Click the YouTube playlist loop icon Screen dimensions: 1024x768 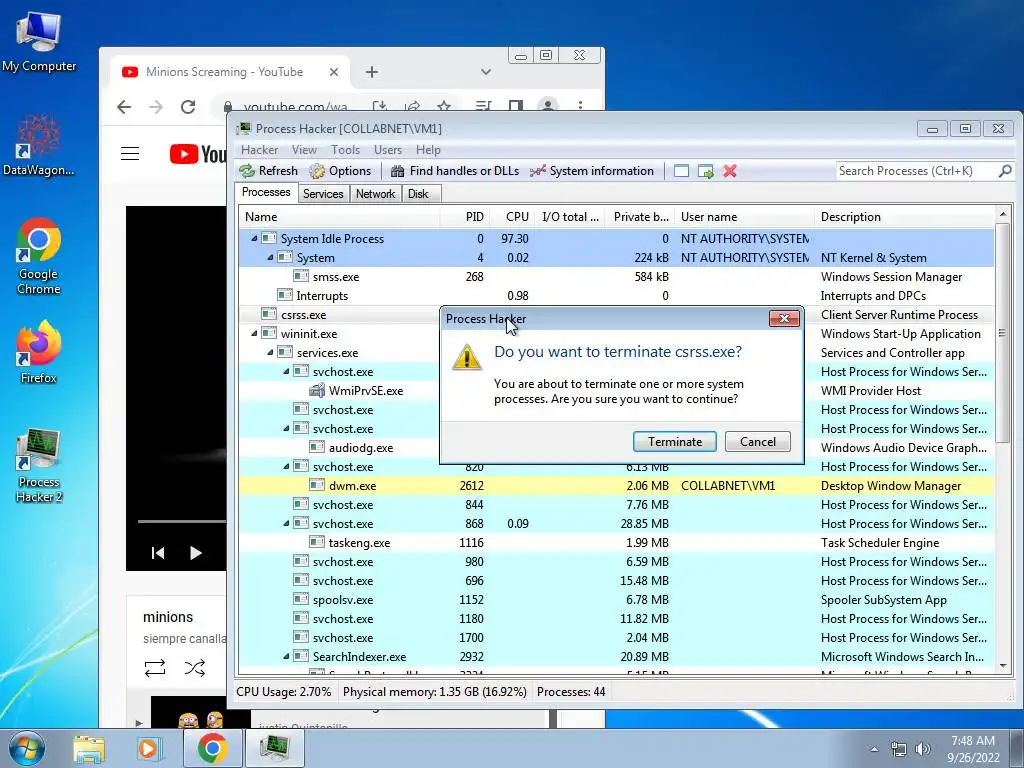[155, 667]
